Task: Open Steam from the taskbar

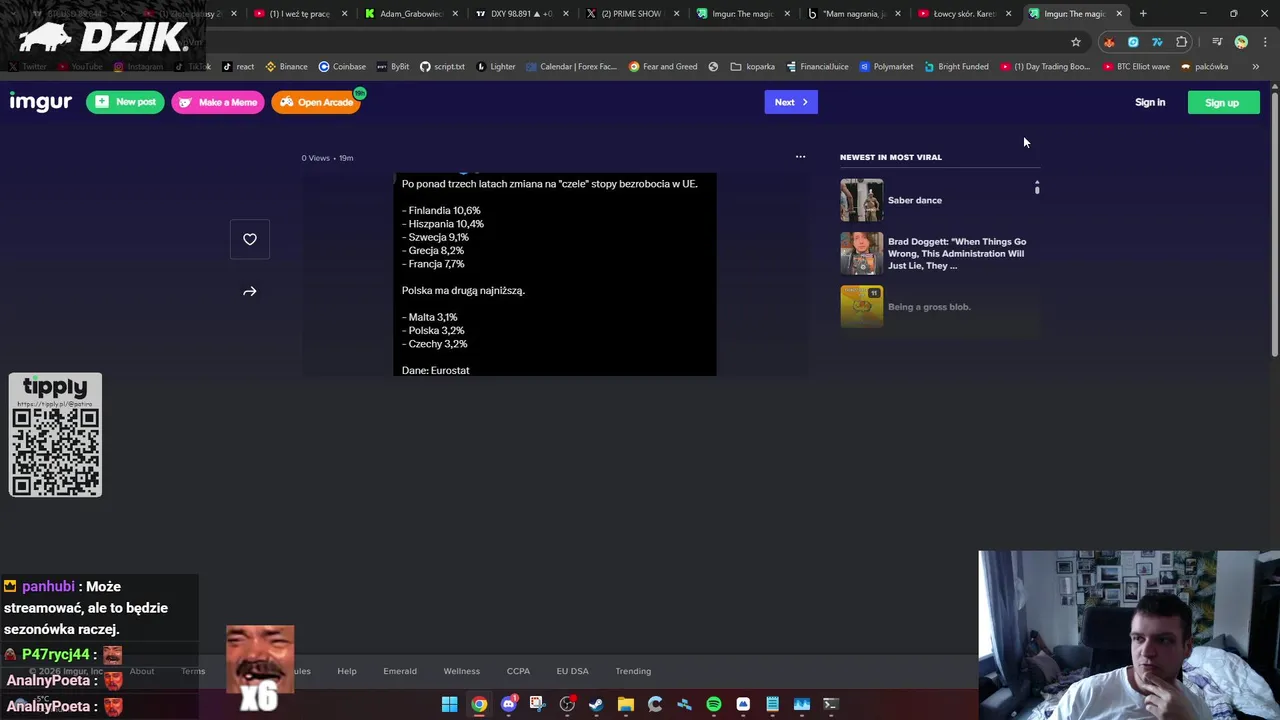Action: click(x=596, y=704)
